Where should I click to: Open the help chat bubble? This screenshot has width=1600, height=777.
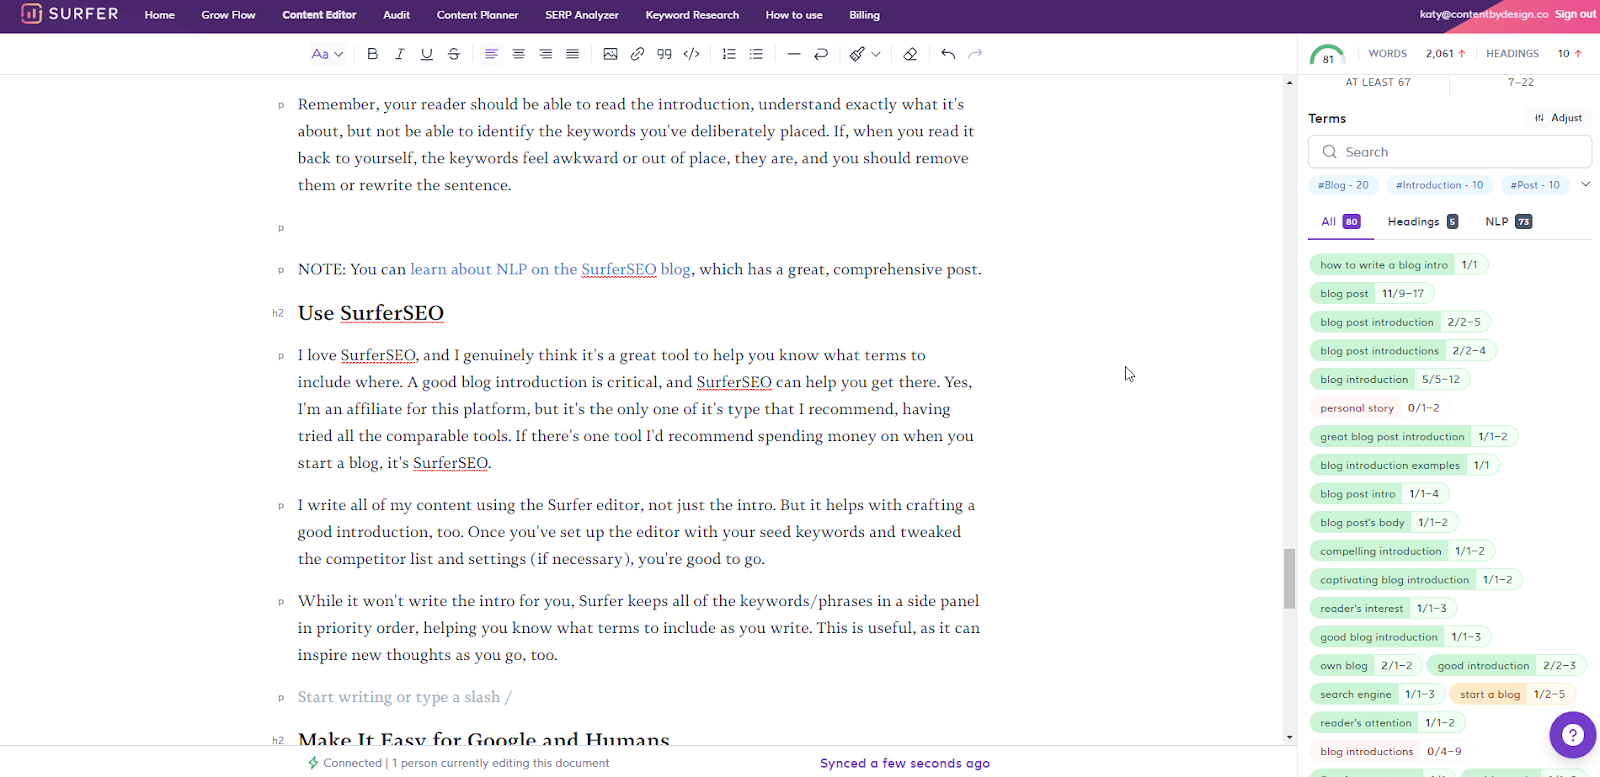[x=1573, y=735]
